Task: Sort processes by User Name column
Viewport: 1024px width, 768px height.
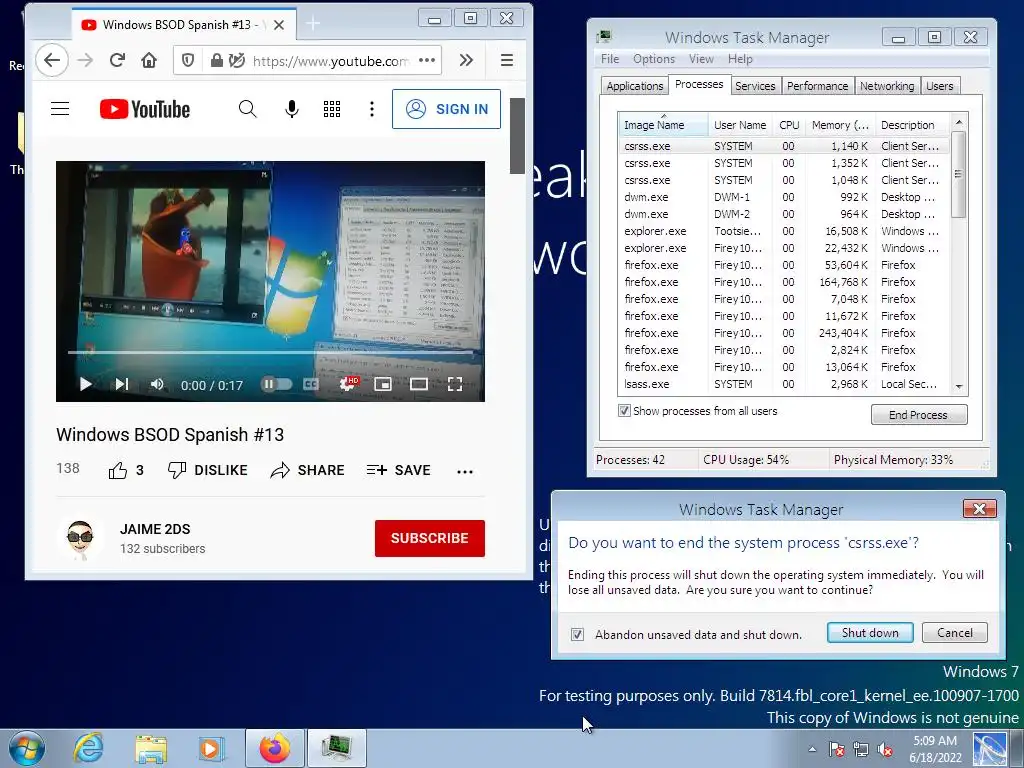Action: [740, 125]
